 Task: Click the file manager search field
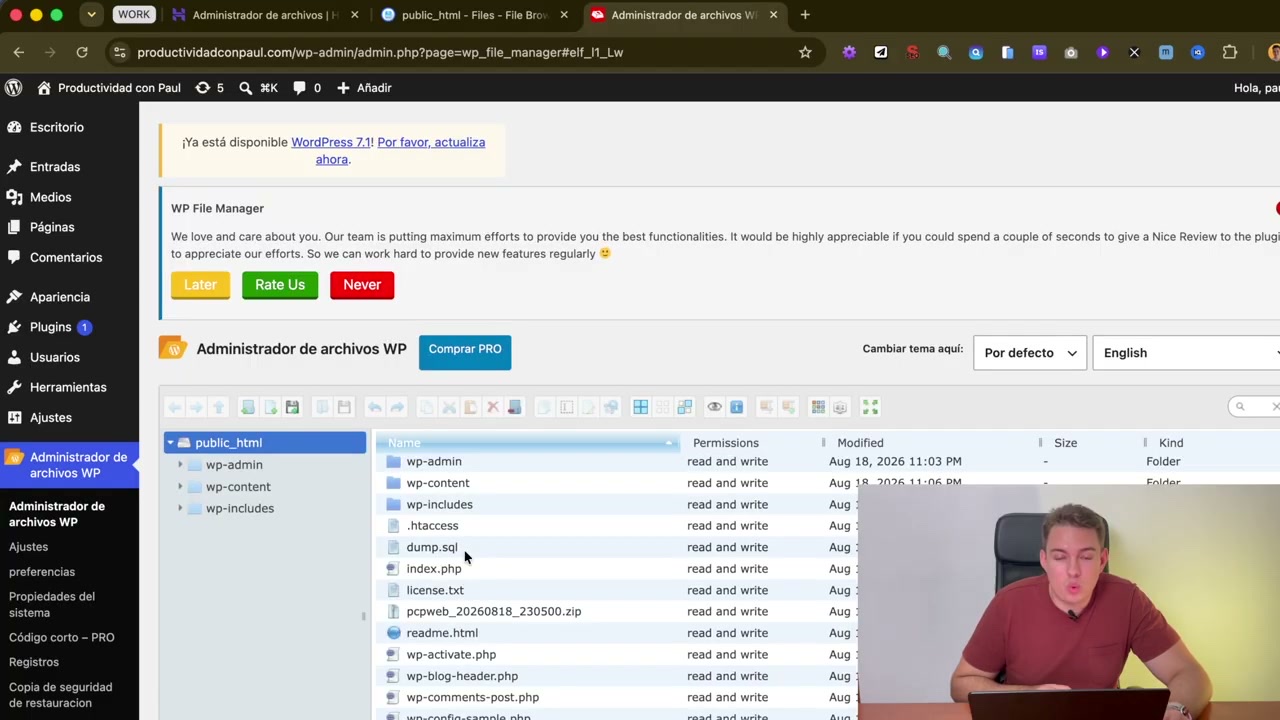click(x=1256, y=406)
